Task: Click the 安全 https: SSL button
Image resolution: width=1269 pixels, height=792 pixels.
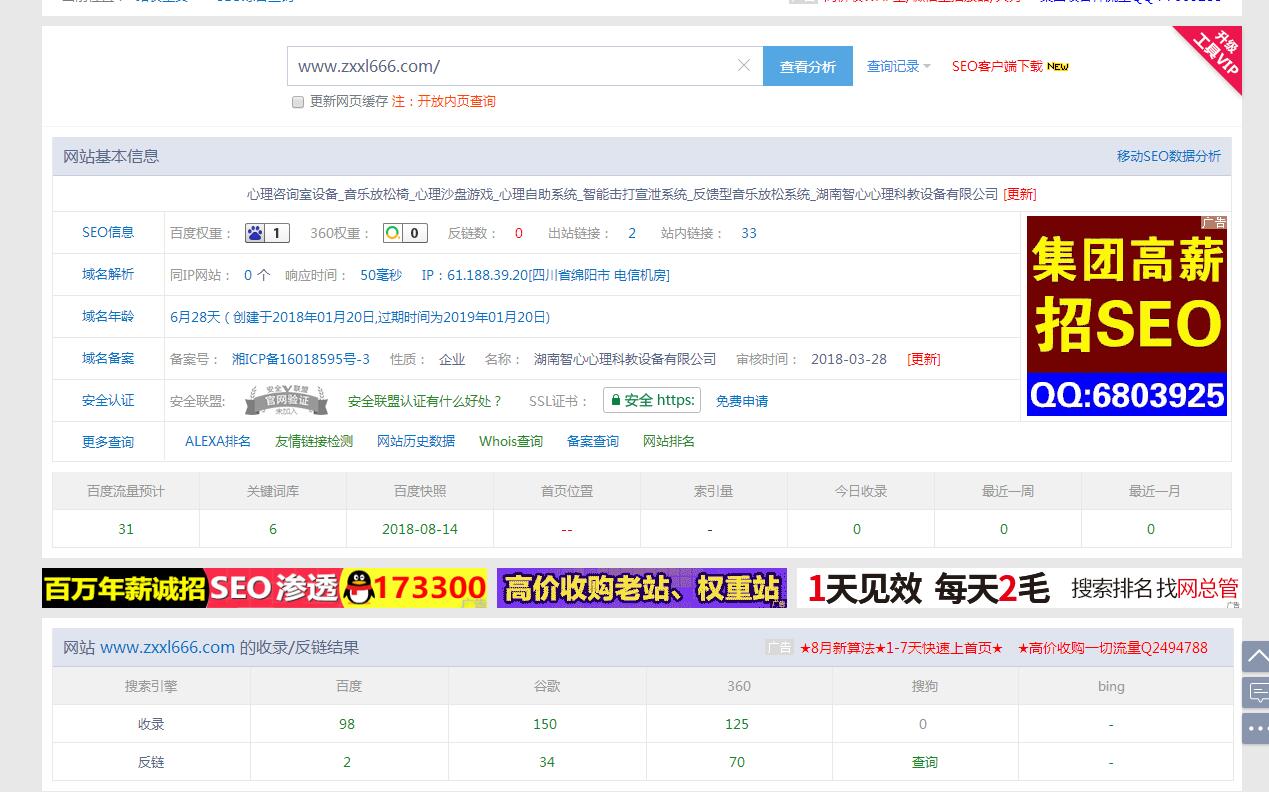Action: [x=652, y=400]
